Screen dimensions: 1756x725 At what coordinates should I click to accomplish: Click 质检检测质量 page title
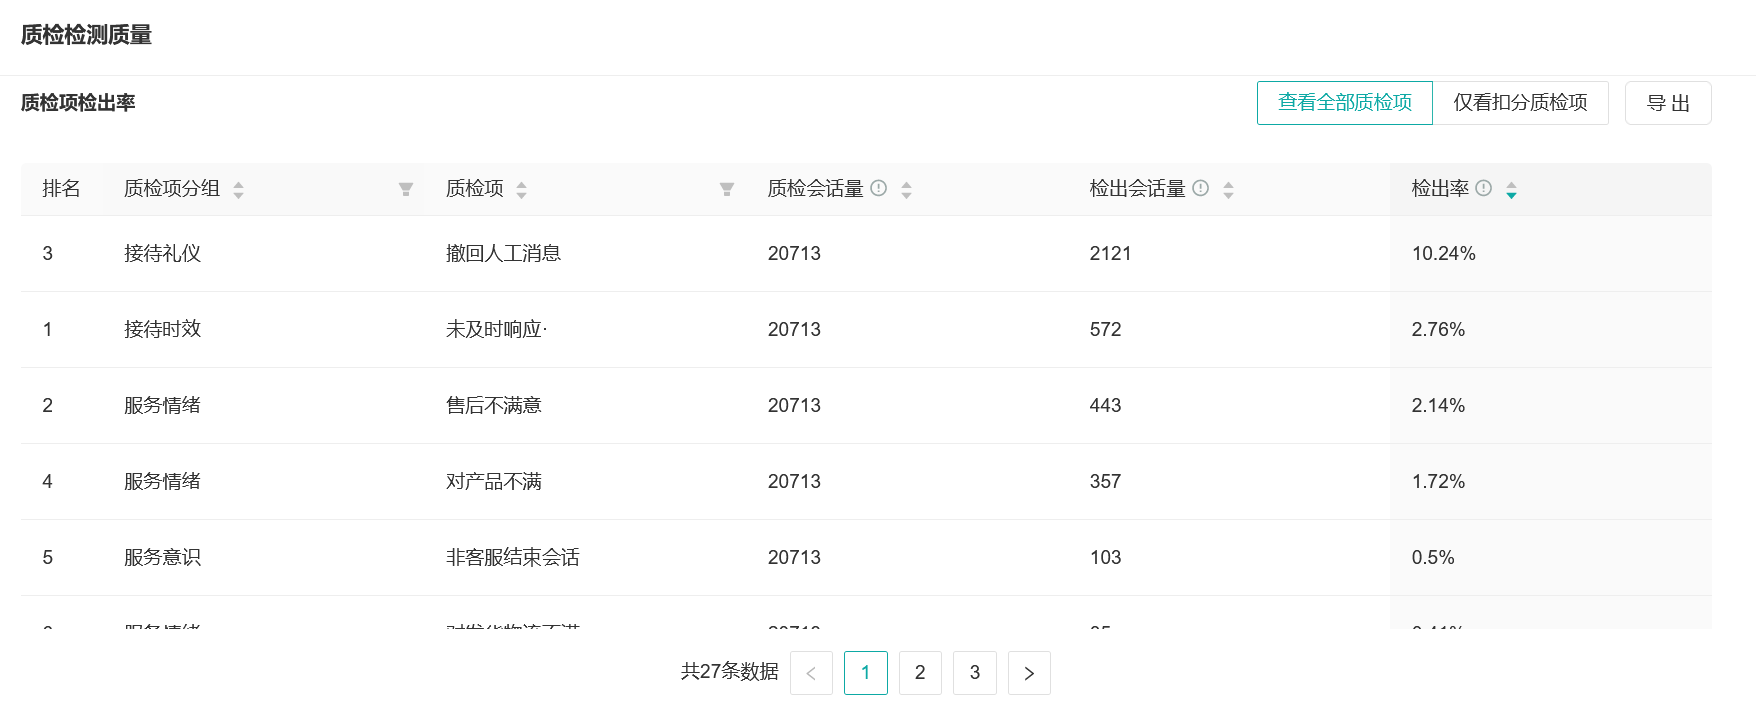86,35
